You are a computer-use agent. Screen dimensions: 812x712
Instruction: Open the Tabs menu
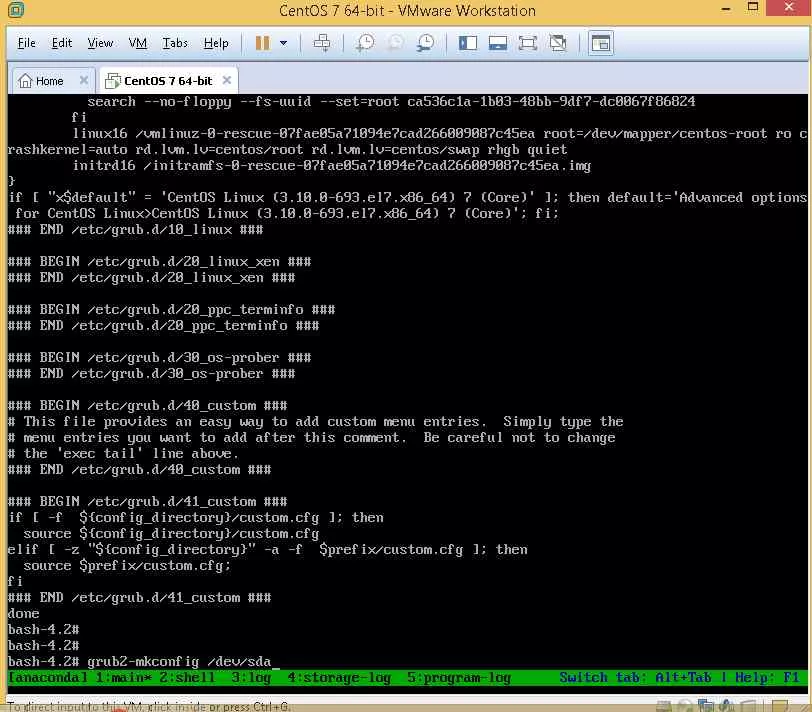175,43
